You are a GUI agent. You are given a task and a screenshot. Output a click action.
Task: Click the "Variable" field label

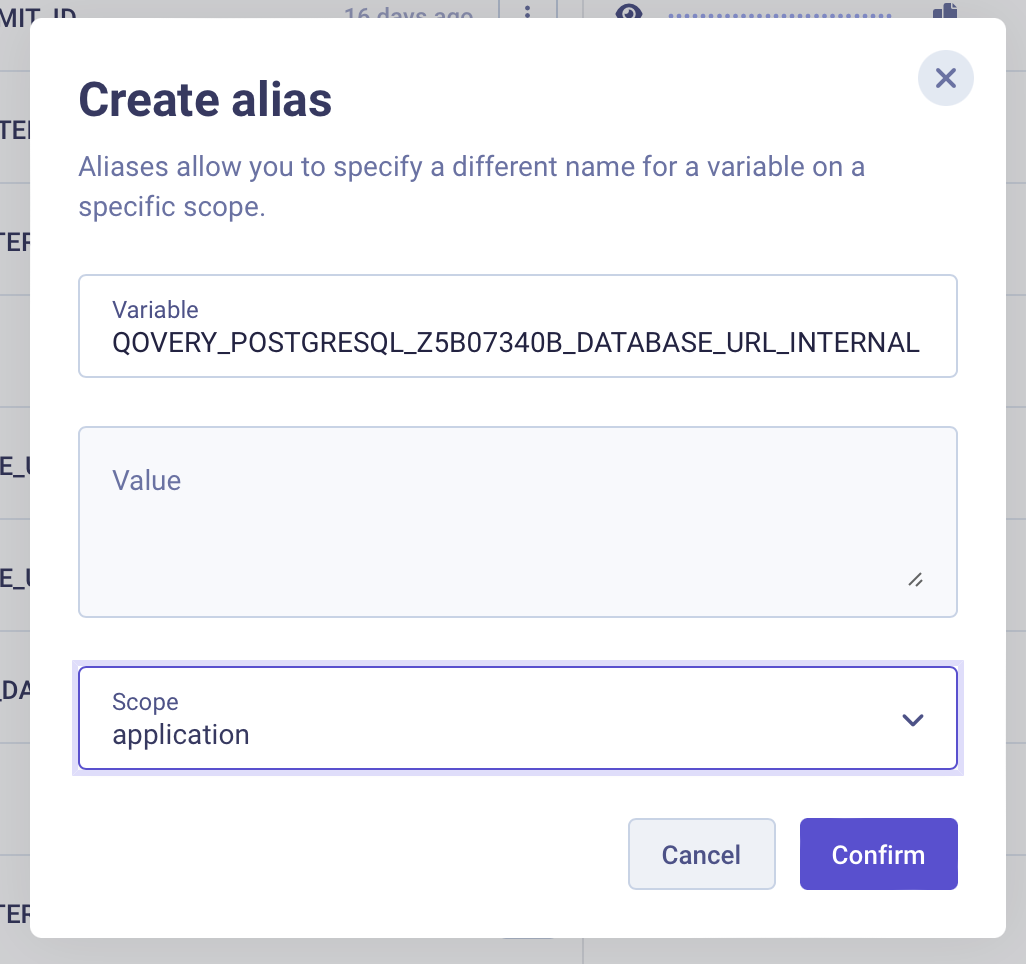(x=155, y=309)
